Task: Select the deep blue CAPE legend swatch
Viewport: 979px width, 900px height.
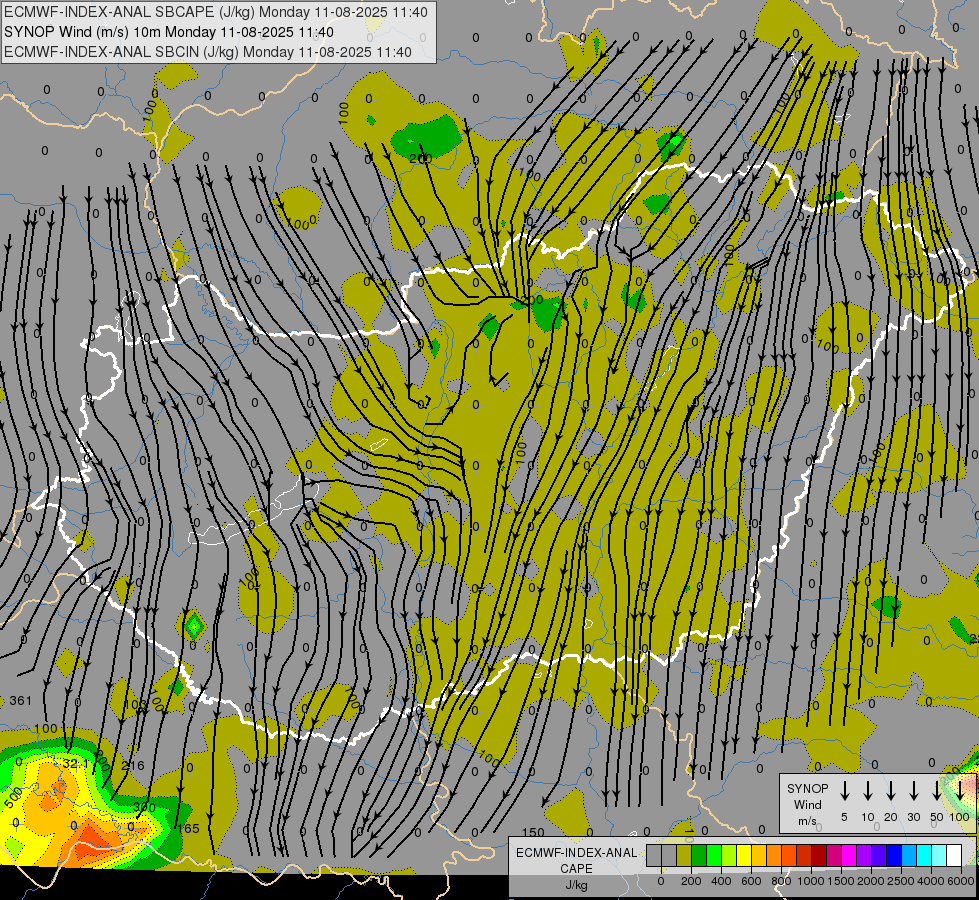Action: coord(893,855)
